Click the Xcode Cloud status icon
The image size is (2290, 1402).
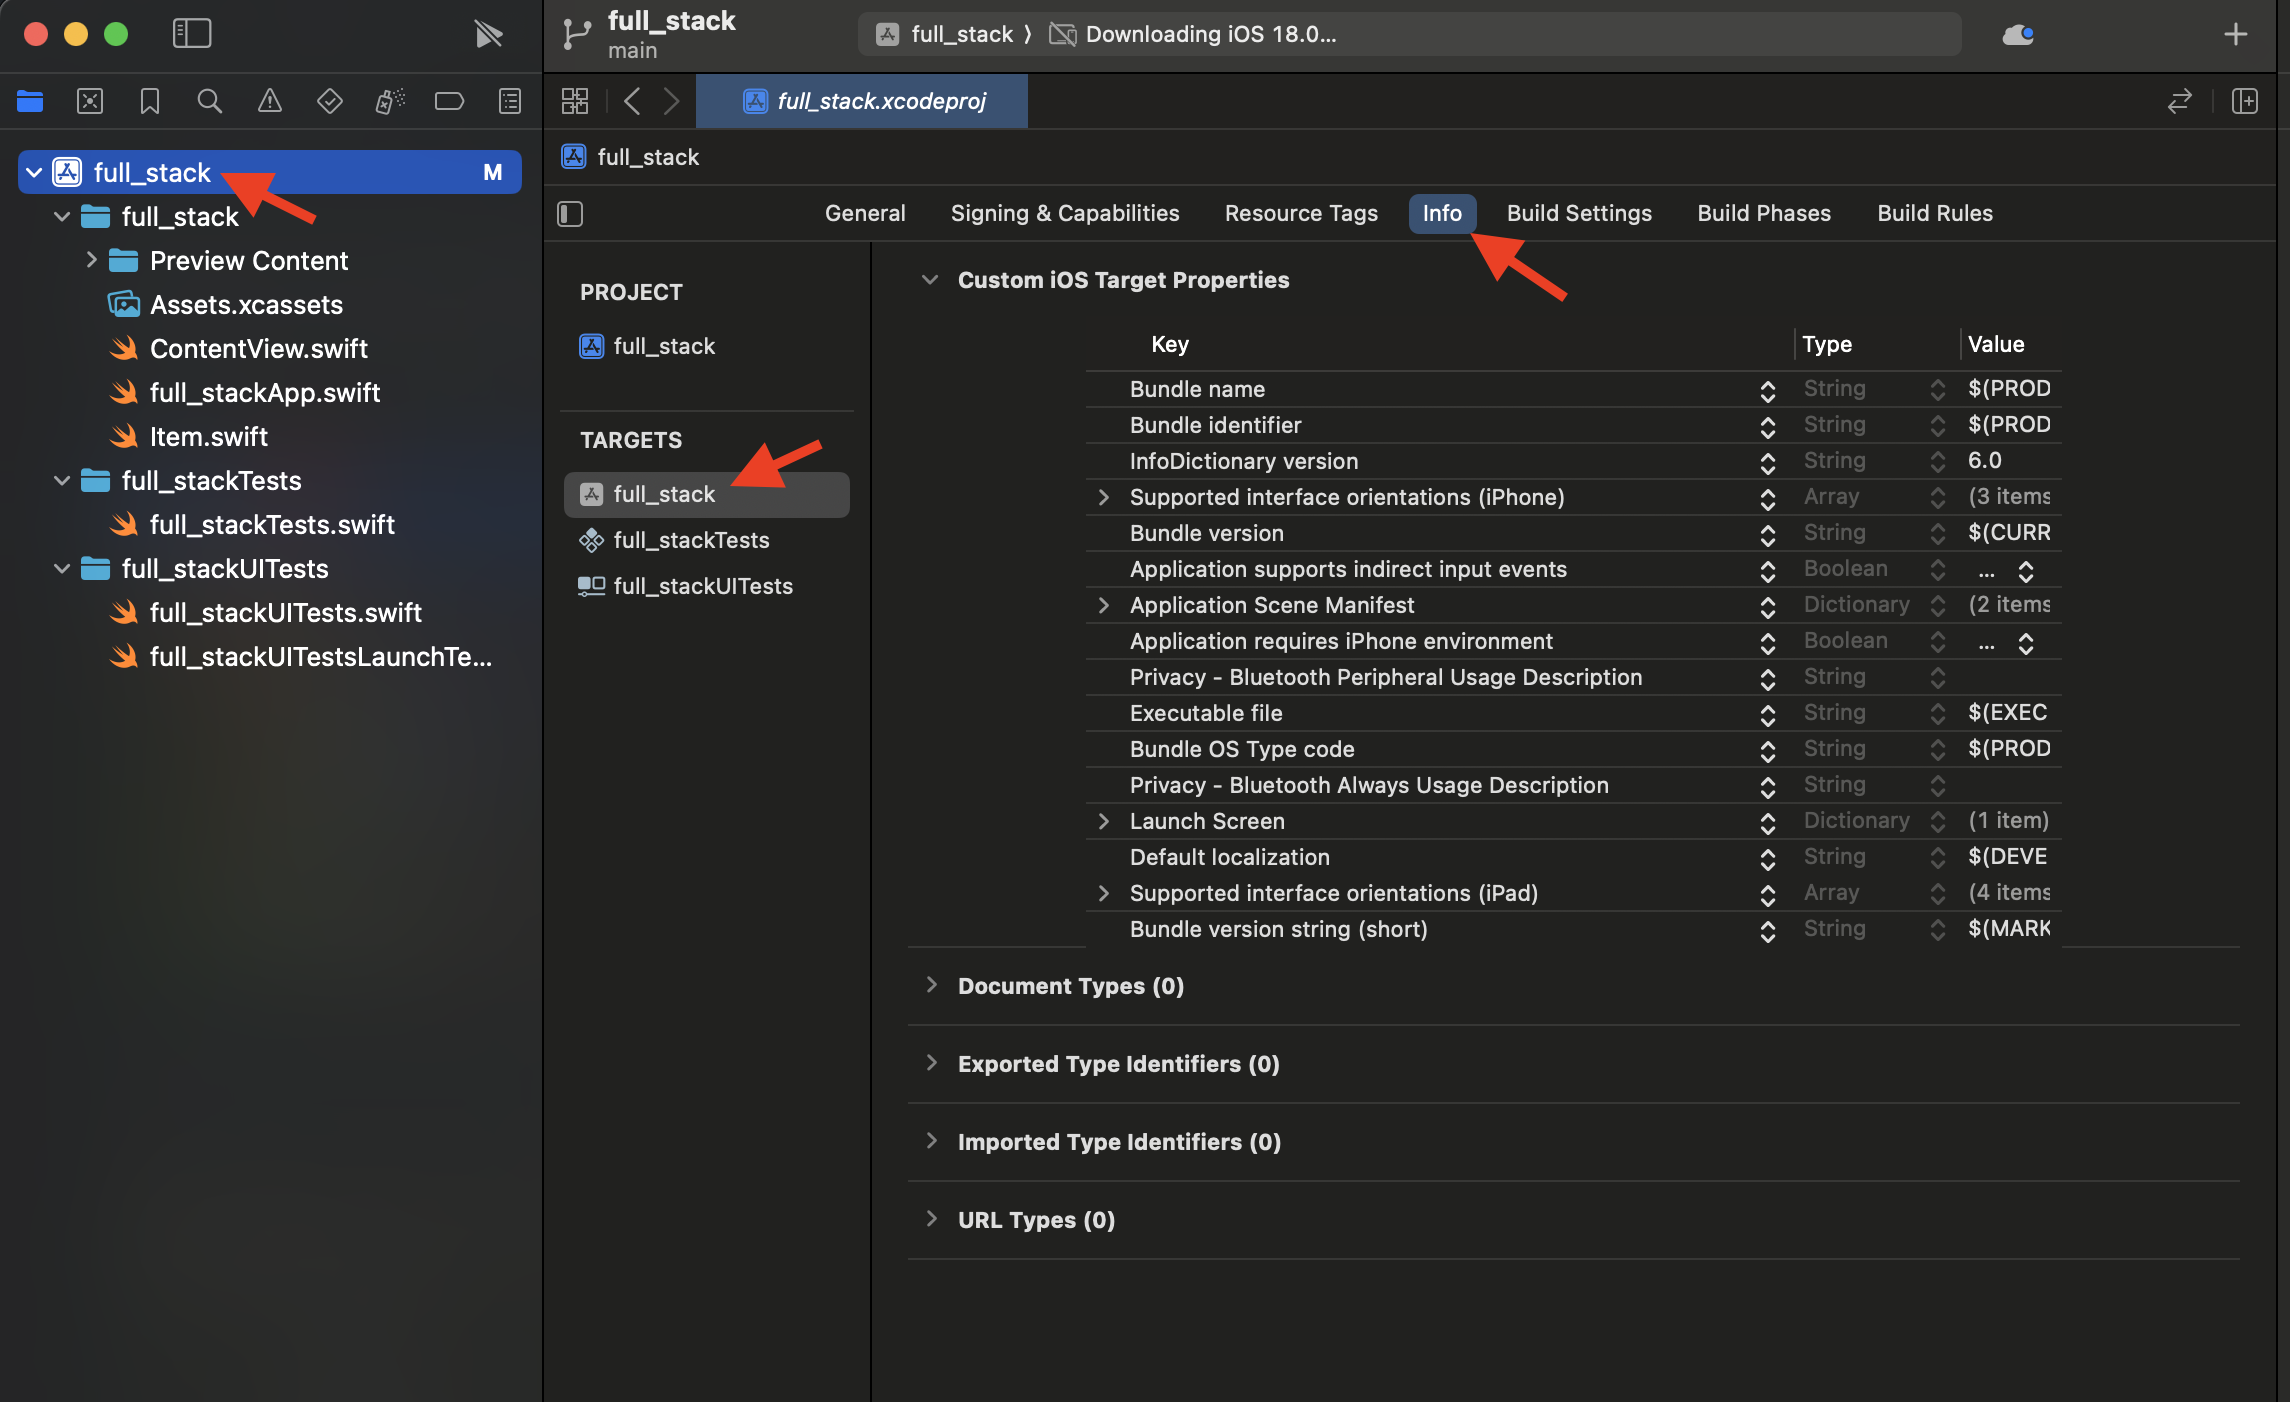[2018, 35]
